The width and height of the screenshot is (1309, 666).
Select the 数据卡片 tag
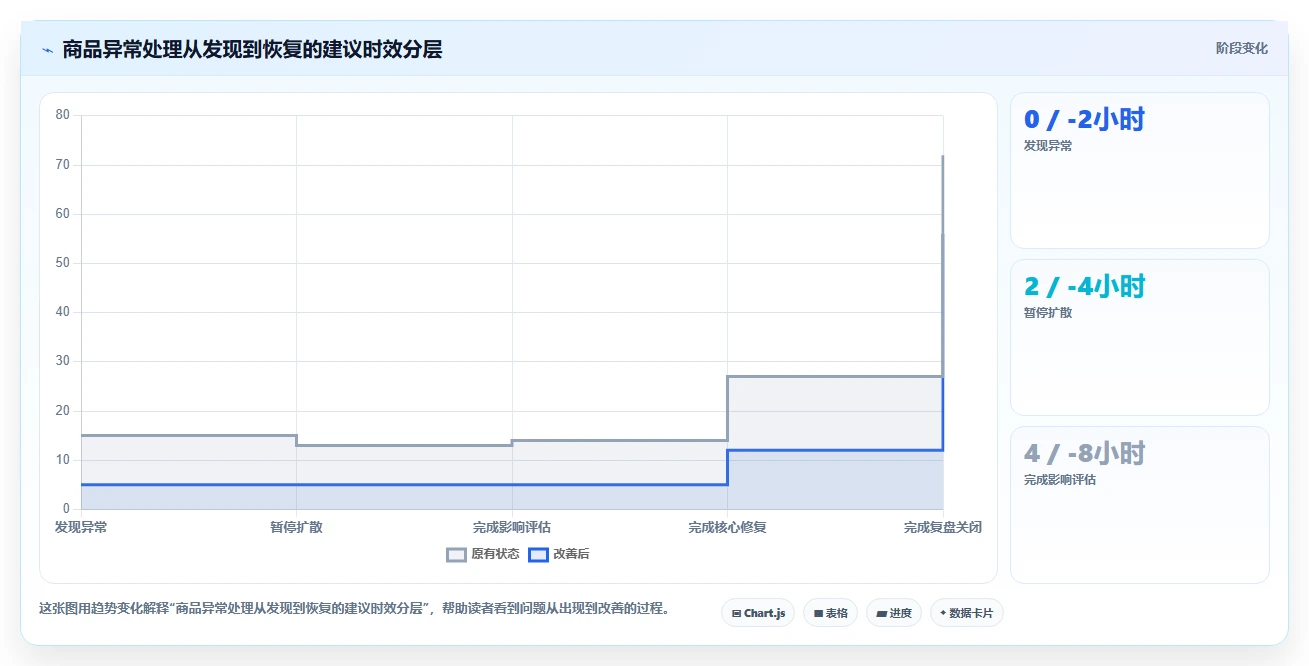click(966, 613)
